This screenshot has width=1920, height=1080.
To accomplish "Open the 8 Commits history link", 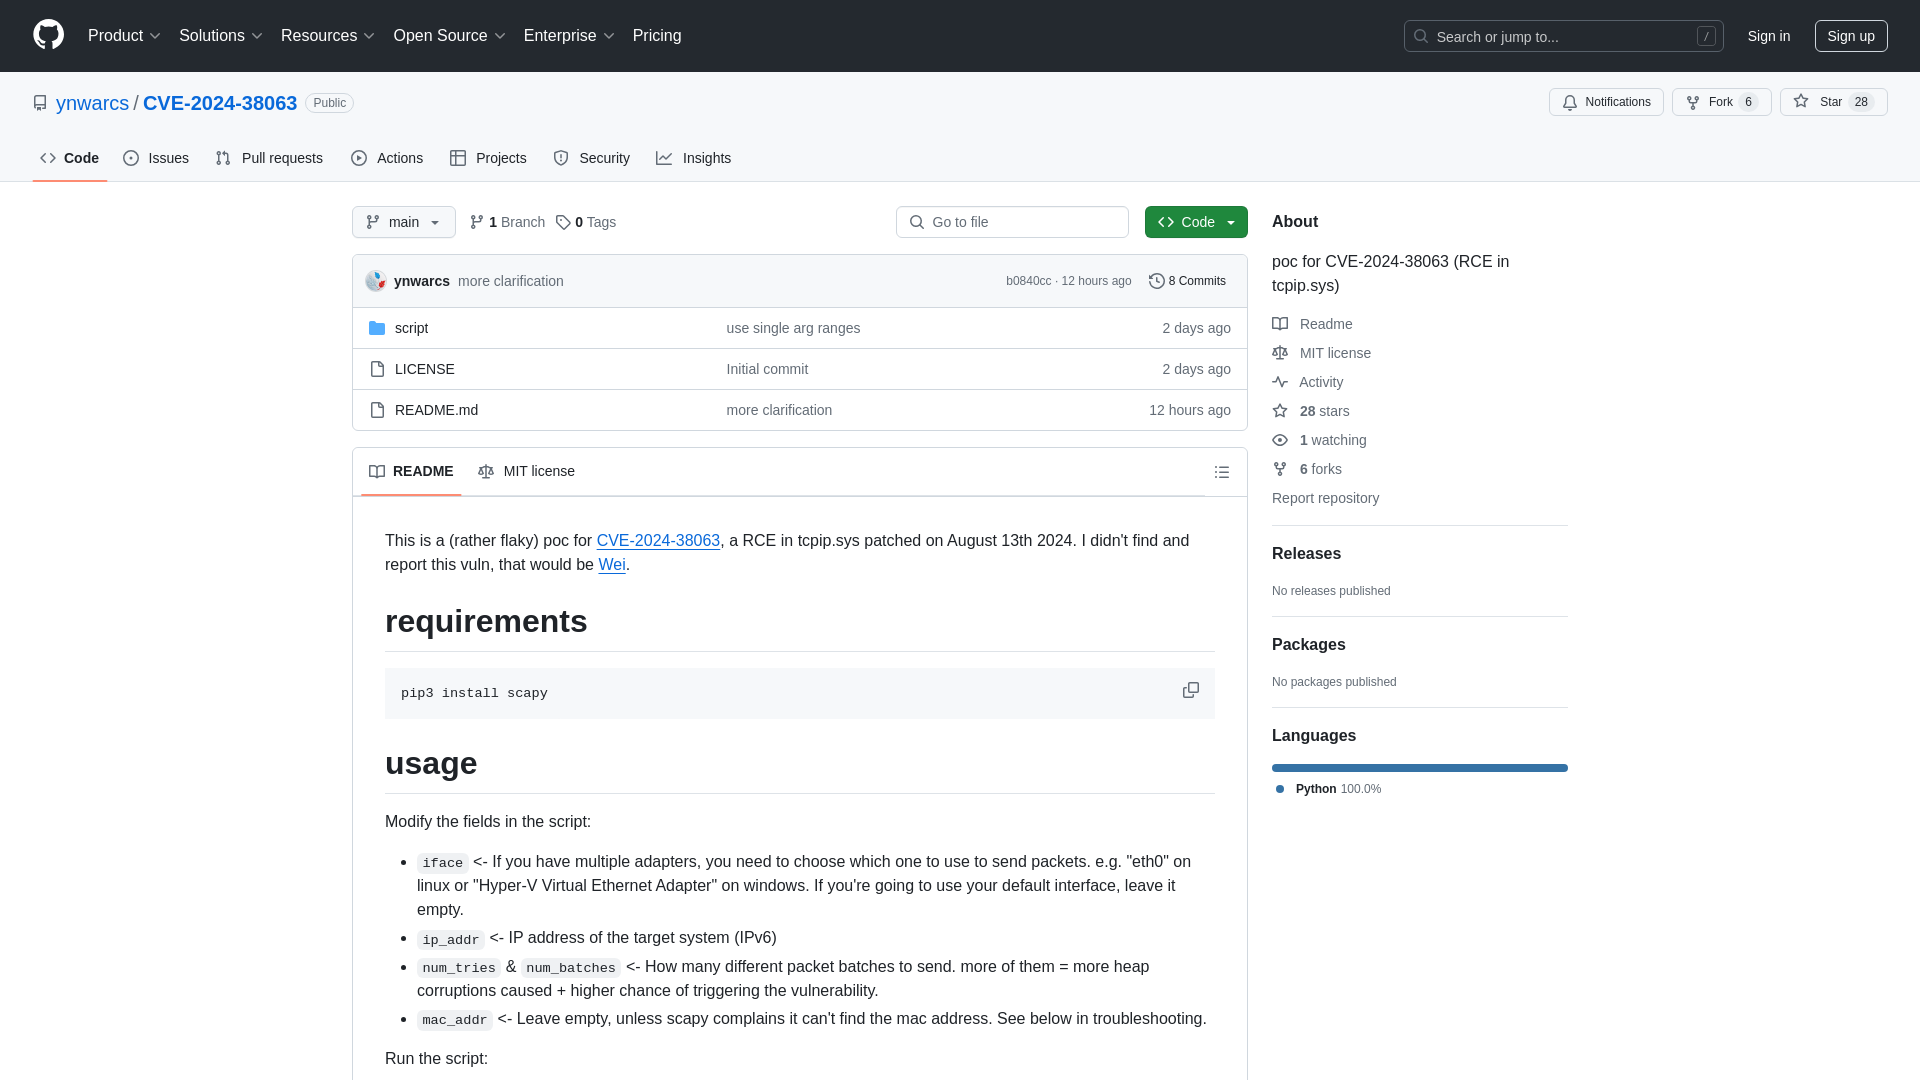I will [1187, 281].
